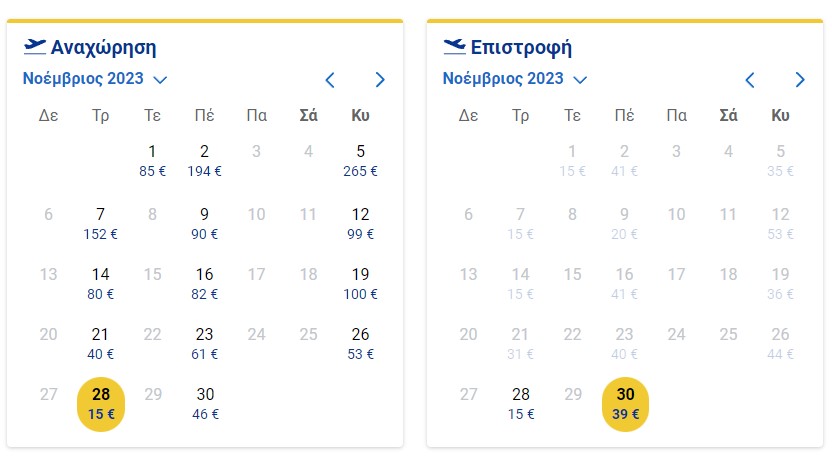
Task: Select departure date 16 for 82 €
Action: (205, 282)
